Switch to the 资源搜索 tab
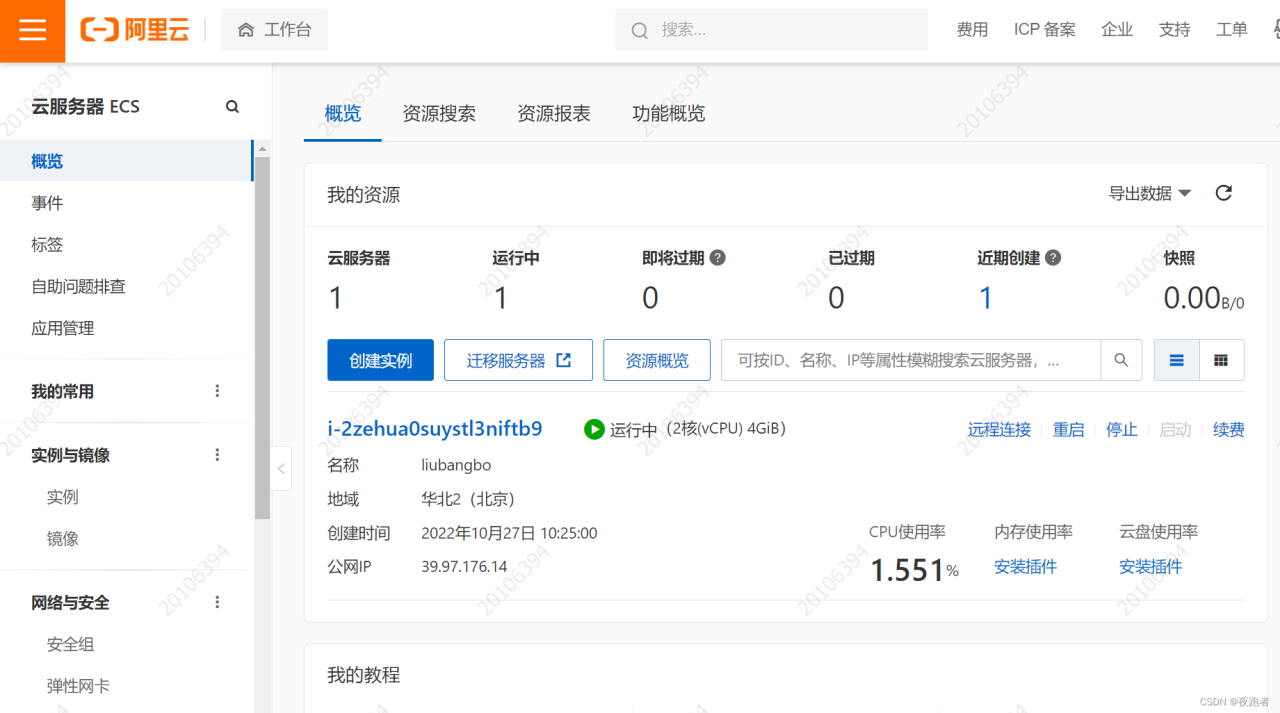 tap(439, 114)
